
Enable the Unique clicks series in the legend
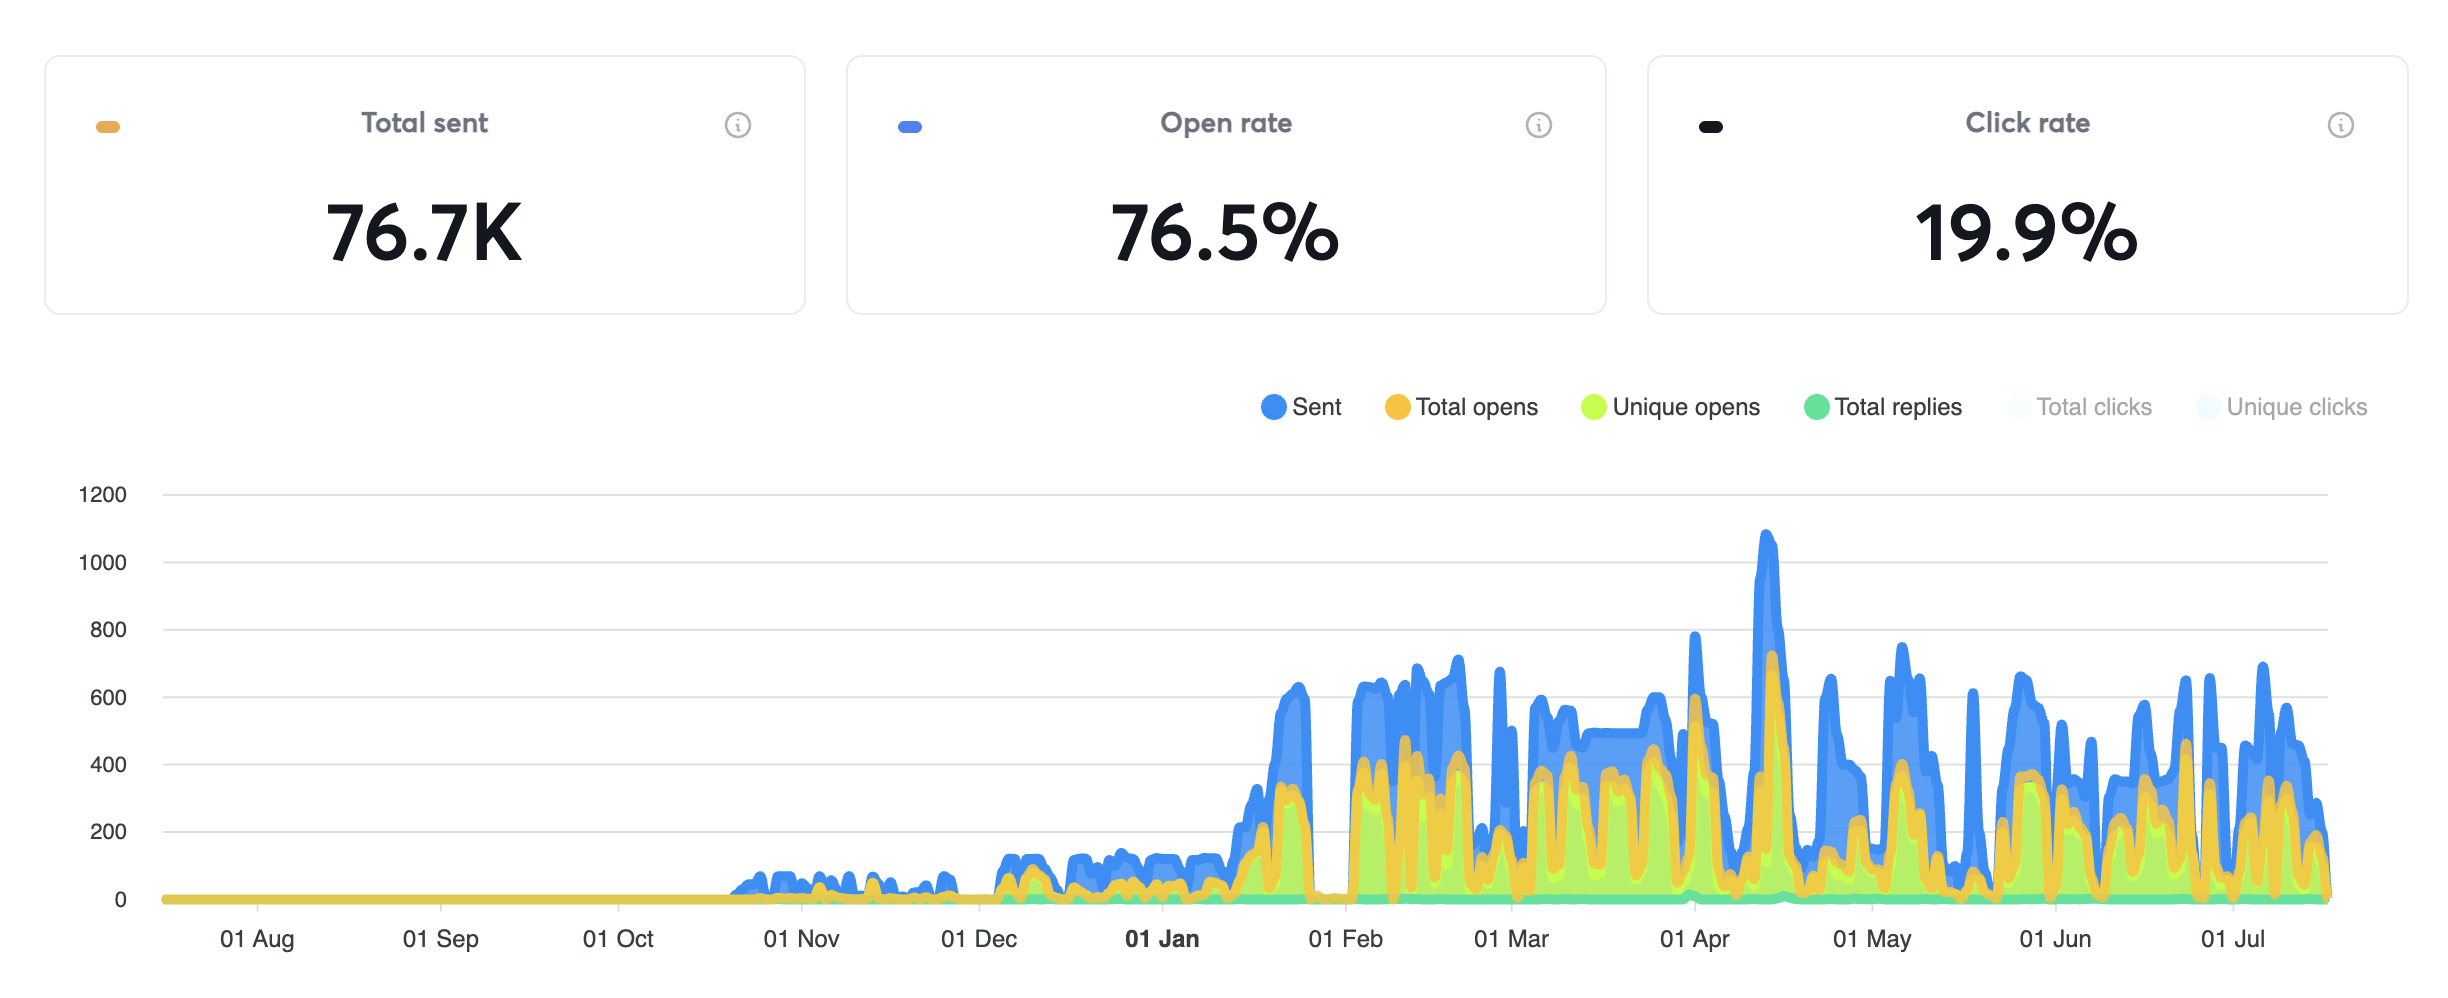[x=2284, y=407]
